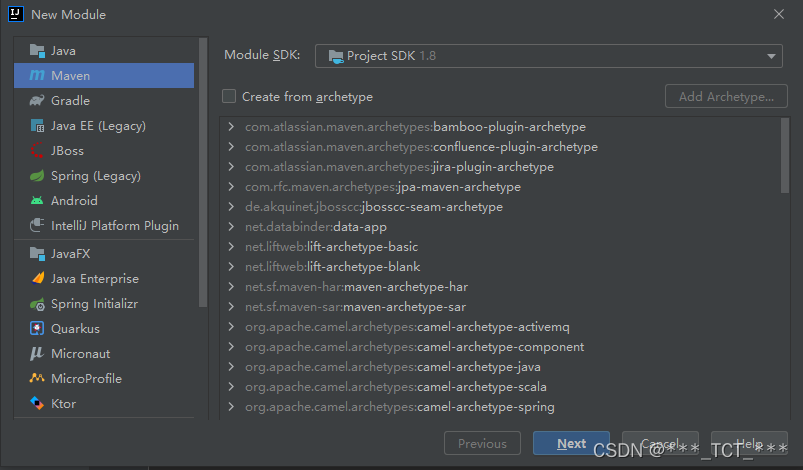This screenshot has height=470, width=803.
Task: Select the lift-archetype-basic row text
Action: click(331, 247)
